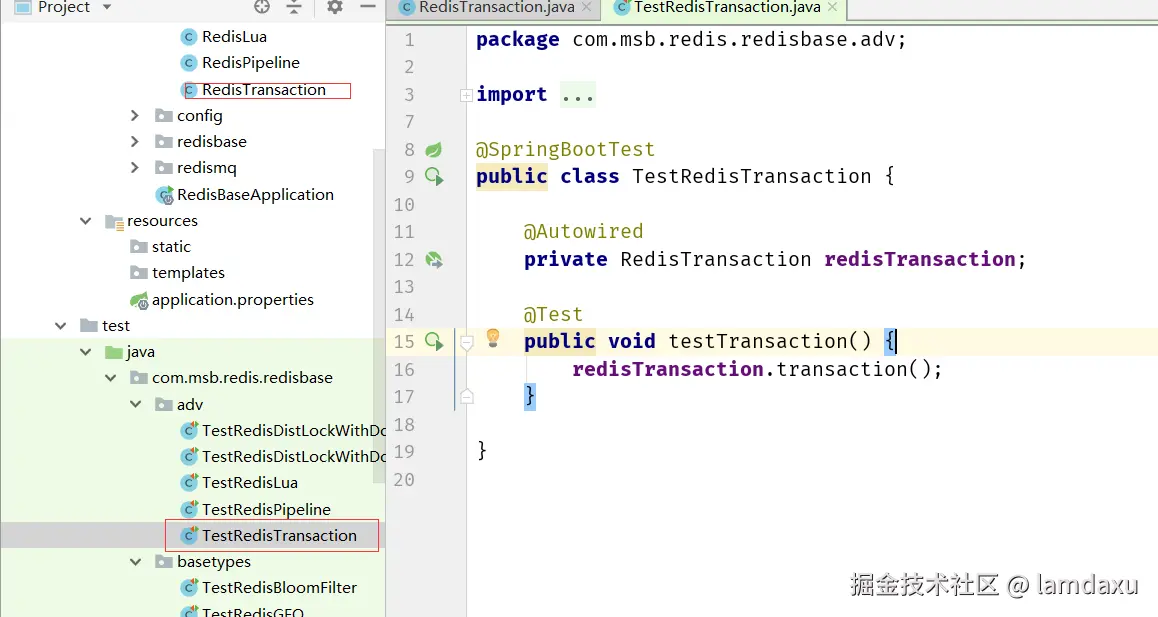The height and width of the screenshot is (617, 1158).
Task: Collapse the adv package
Action: click(x=136, y=404)
